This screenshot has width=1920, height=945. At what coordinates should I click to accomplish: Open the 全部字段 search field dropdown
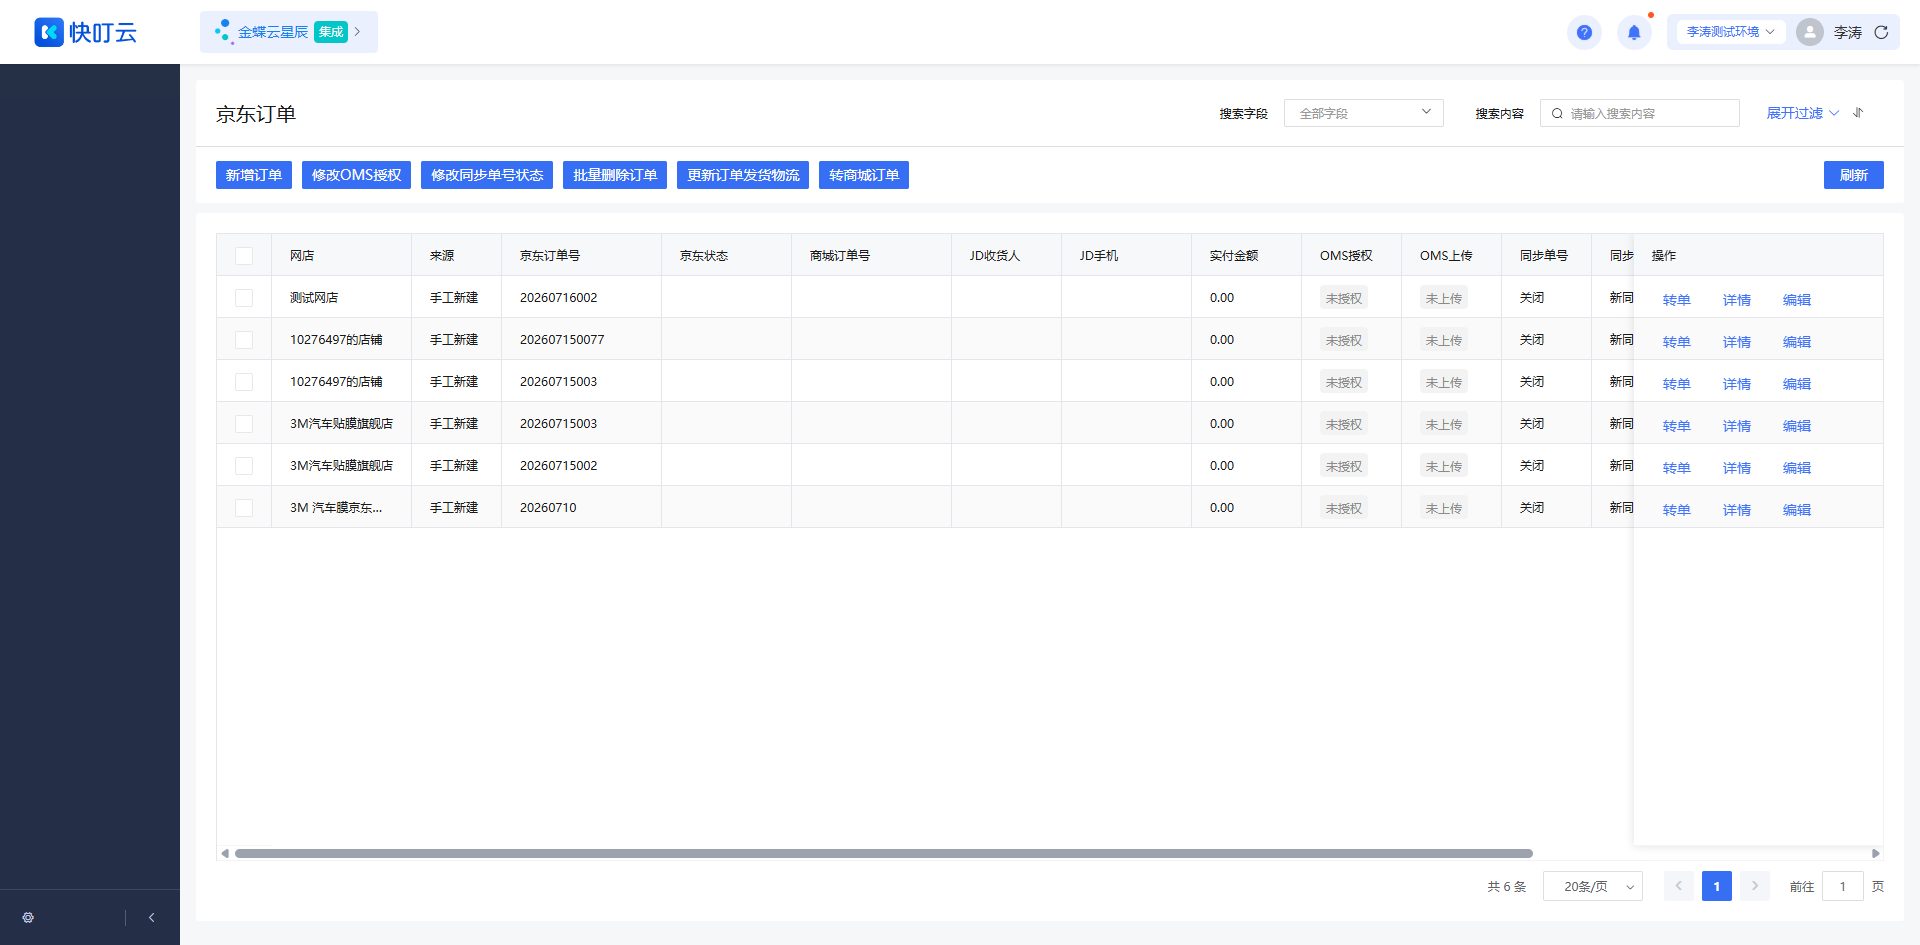[x=1363, y=113]
